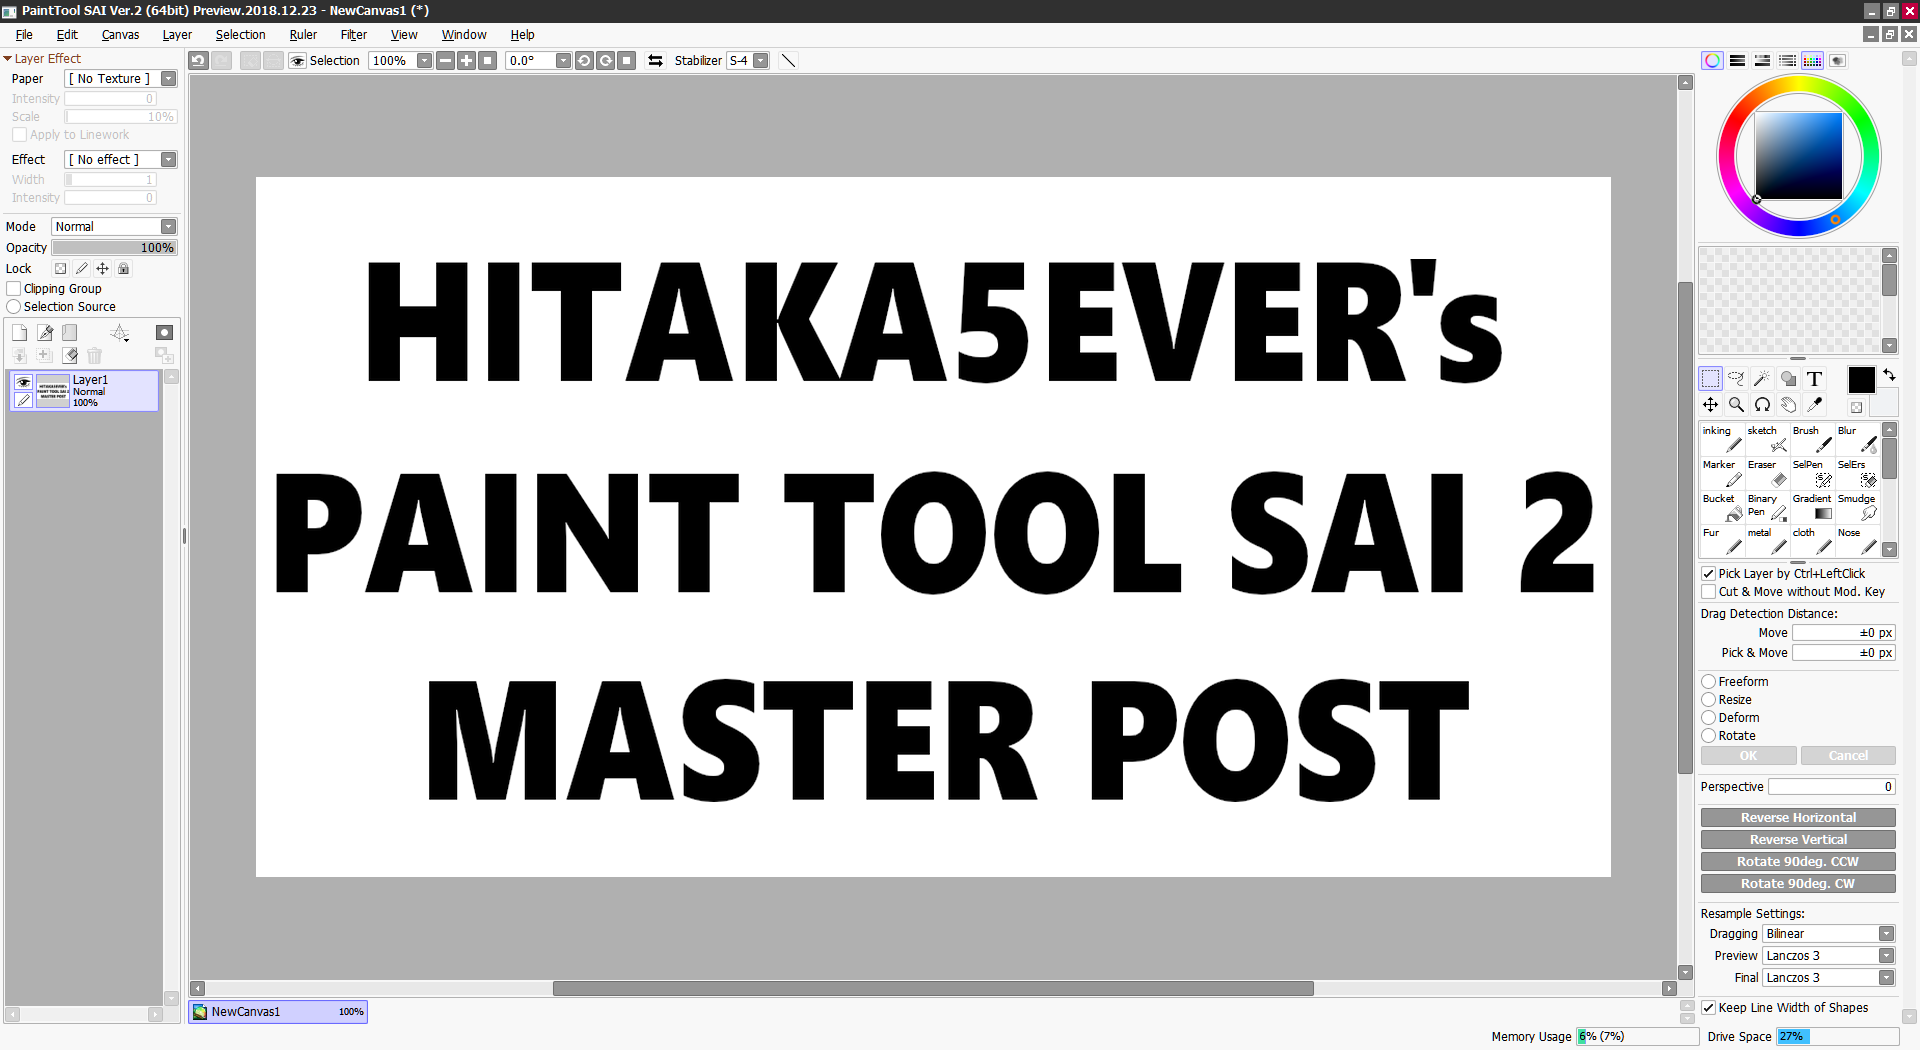
Task: Open the rotation angle dropdown
Action: click(563, 61)
